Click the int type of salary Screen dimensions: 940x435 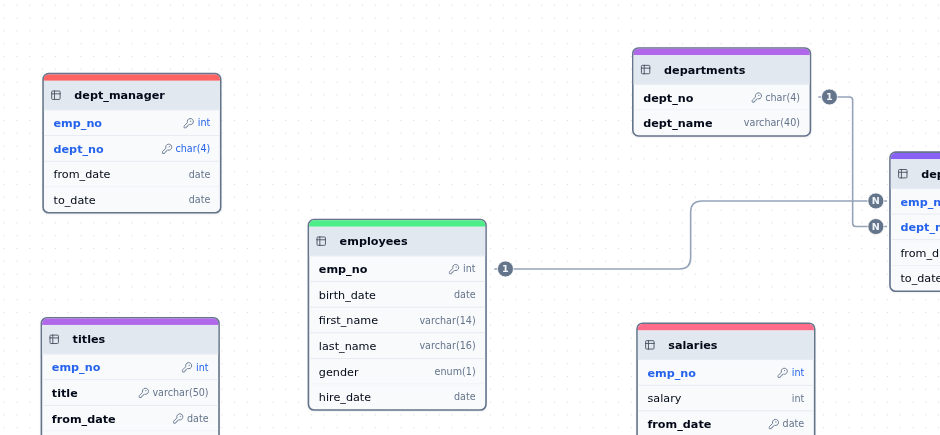tap(797, 398)
